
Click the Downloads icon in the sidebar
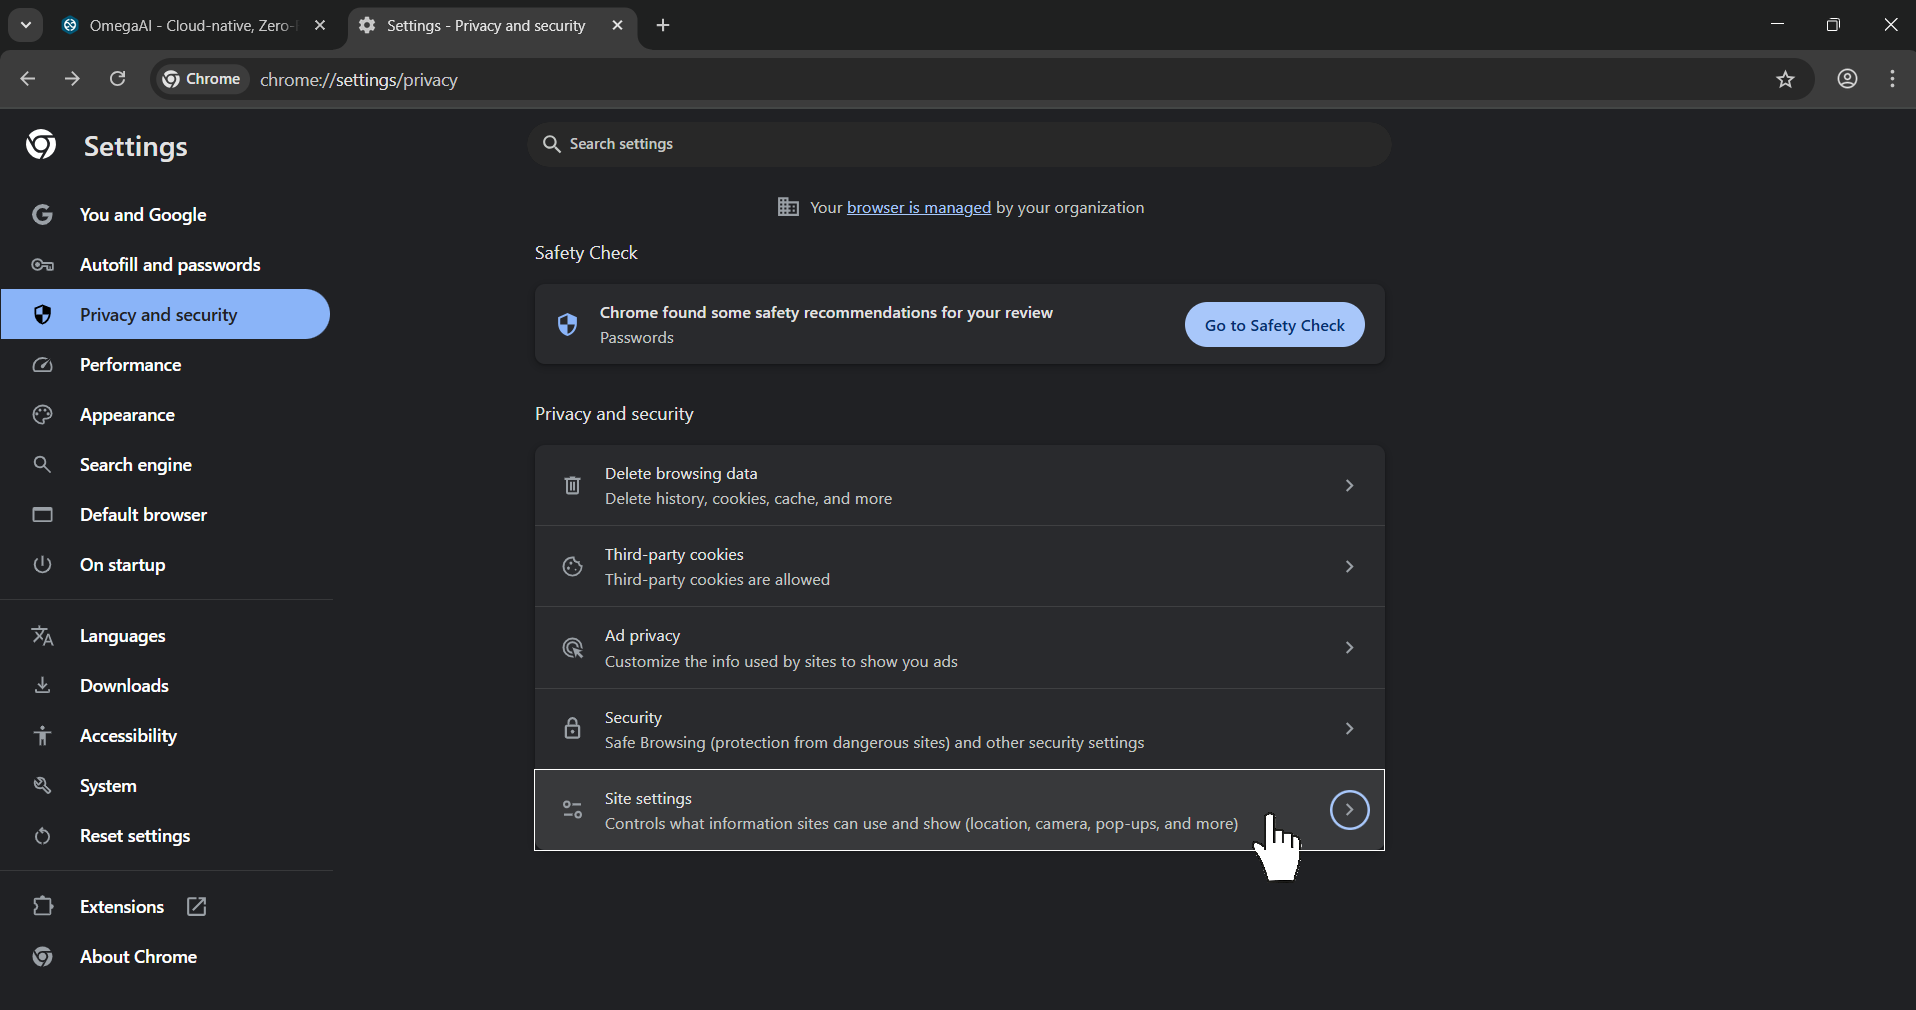click(x=43, y=686)
